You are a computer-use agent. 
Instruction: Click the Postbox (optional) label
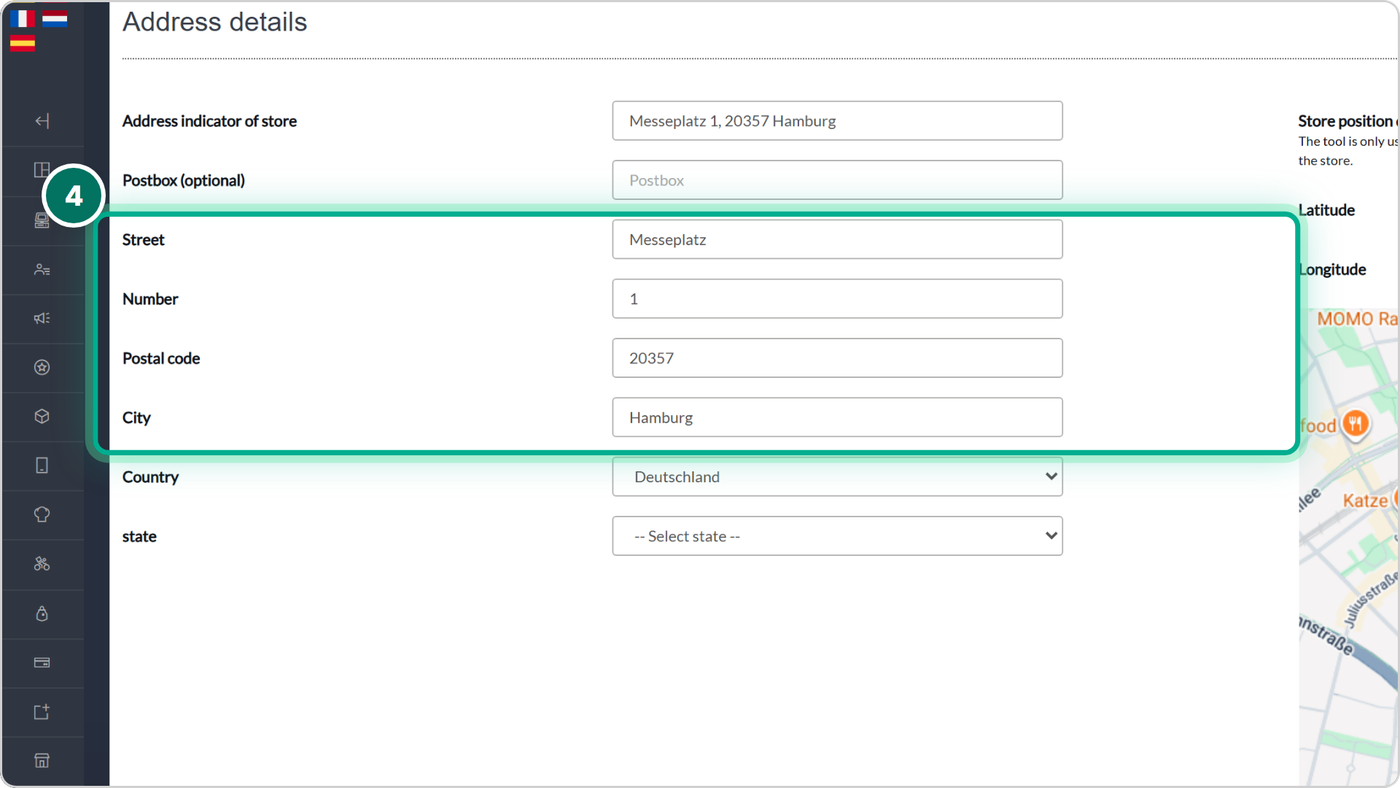tap(184, 180)
